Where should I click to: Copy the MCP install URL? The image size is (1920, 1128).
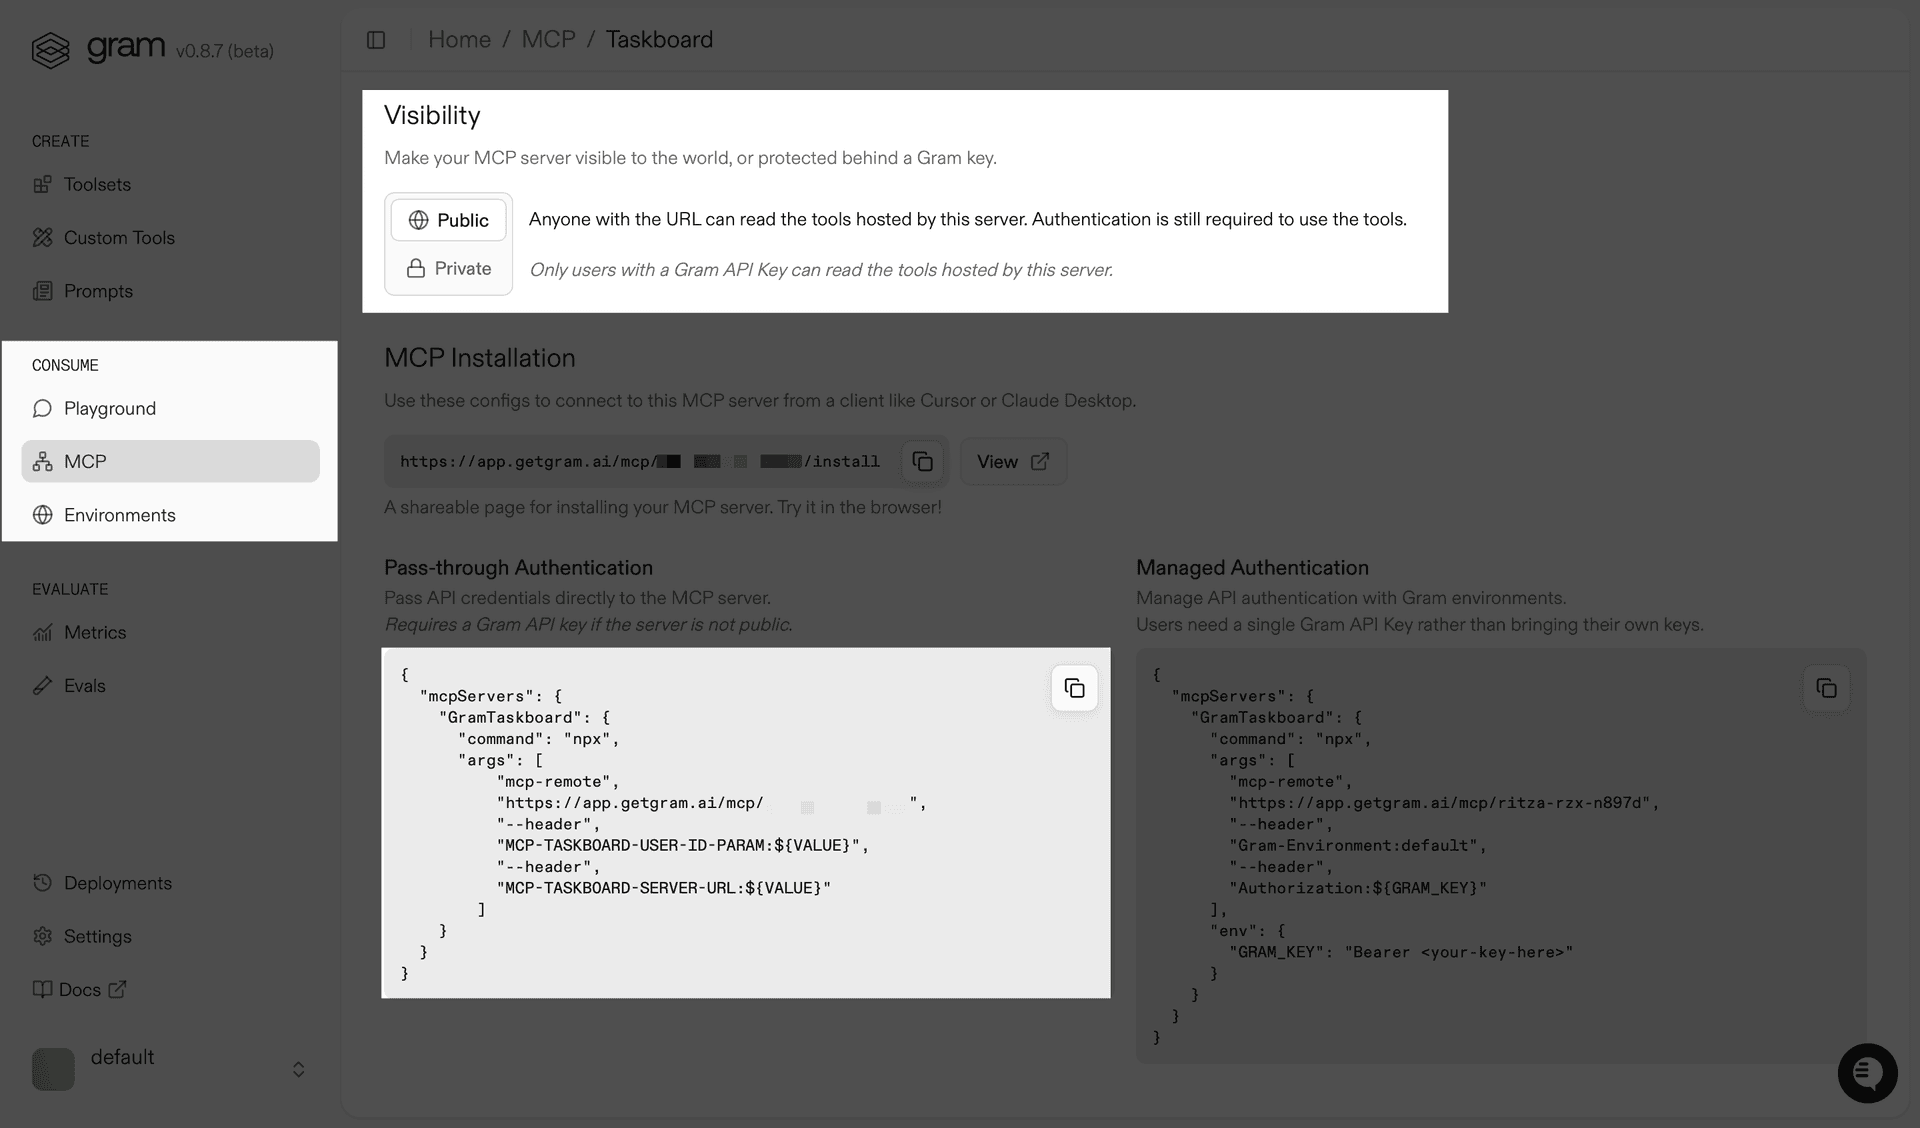[922, 461]
